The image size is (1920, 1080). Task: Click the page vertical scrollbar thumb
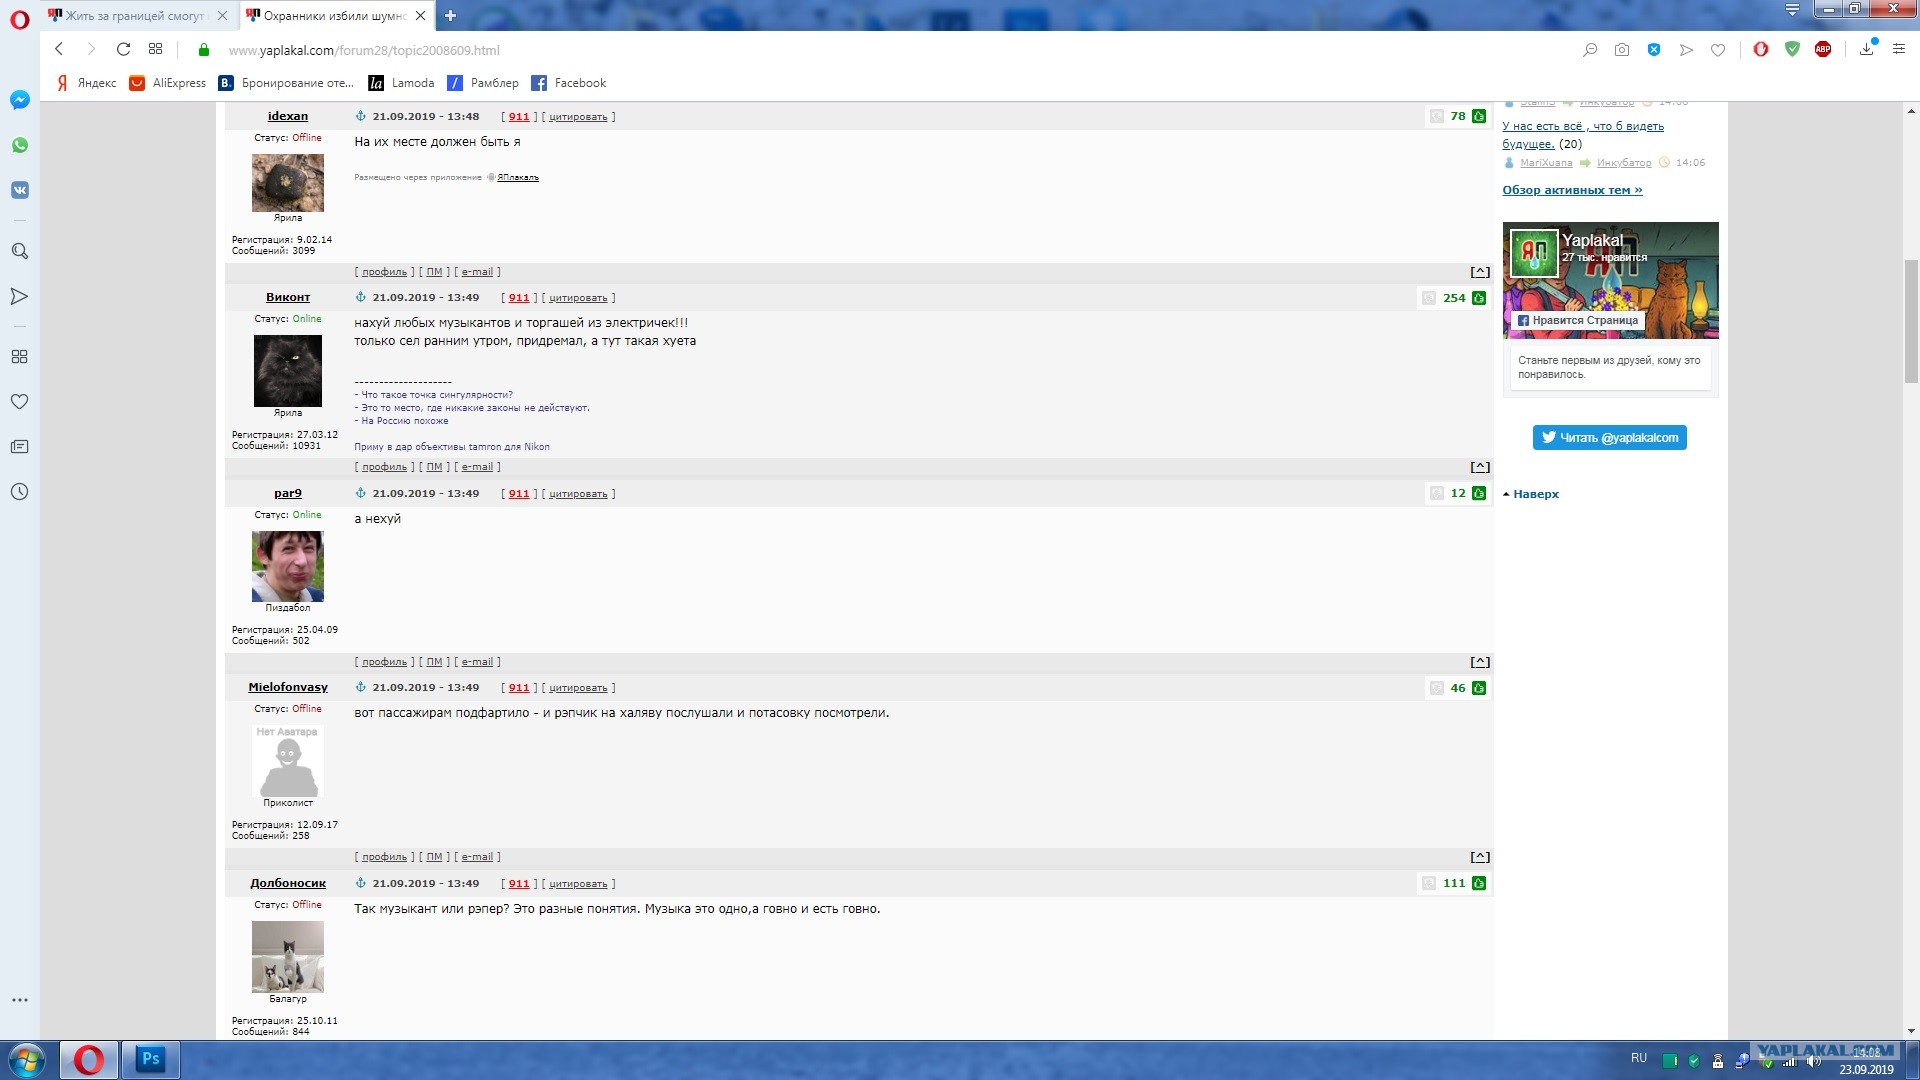click(x=1911, y=320)
